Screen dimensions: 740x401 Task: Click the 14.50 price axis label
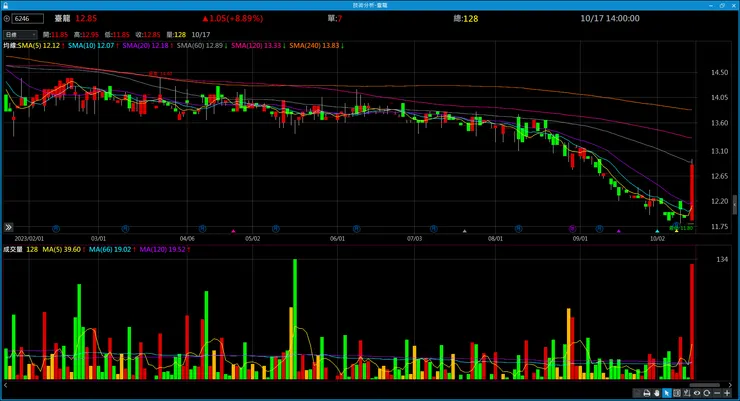click(719, 72)
